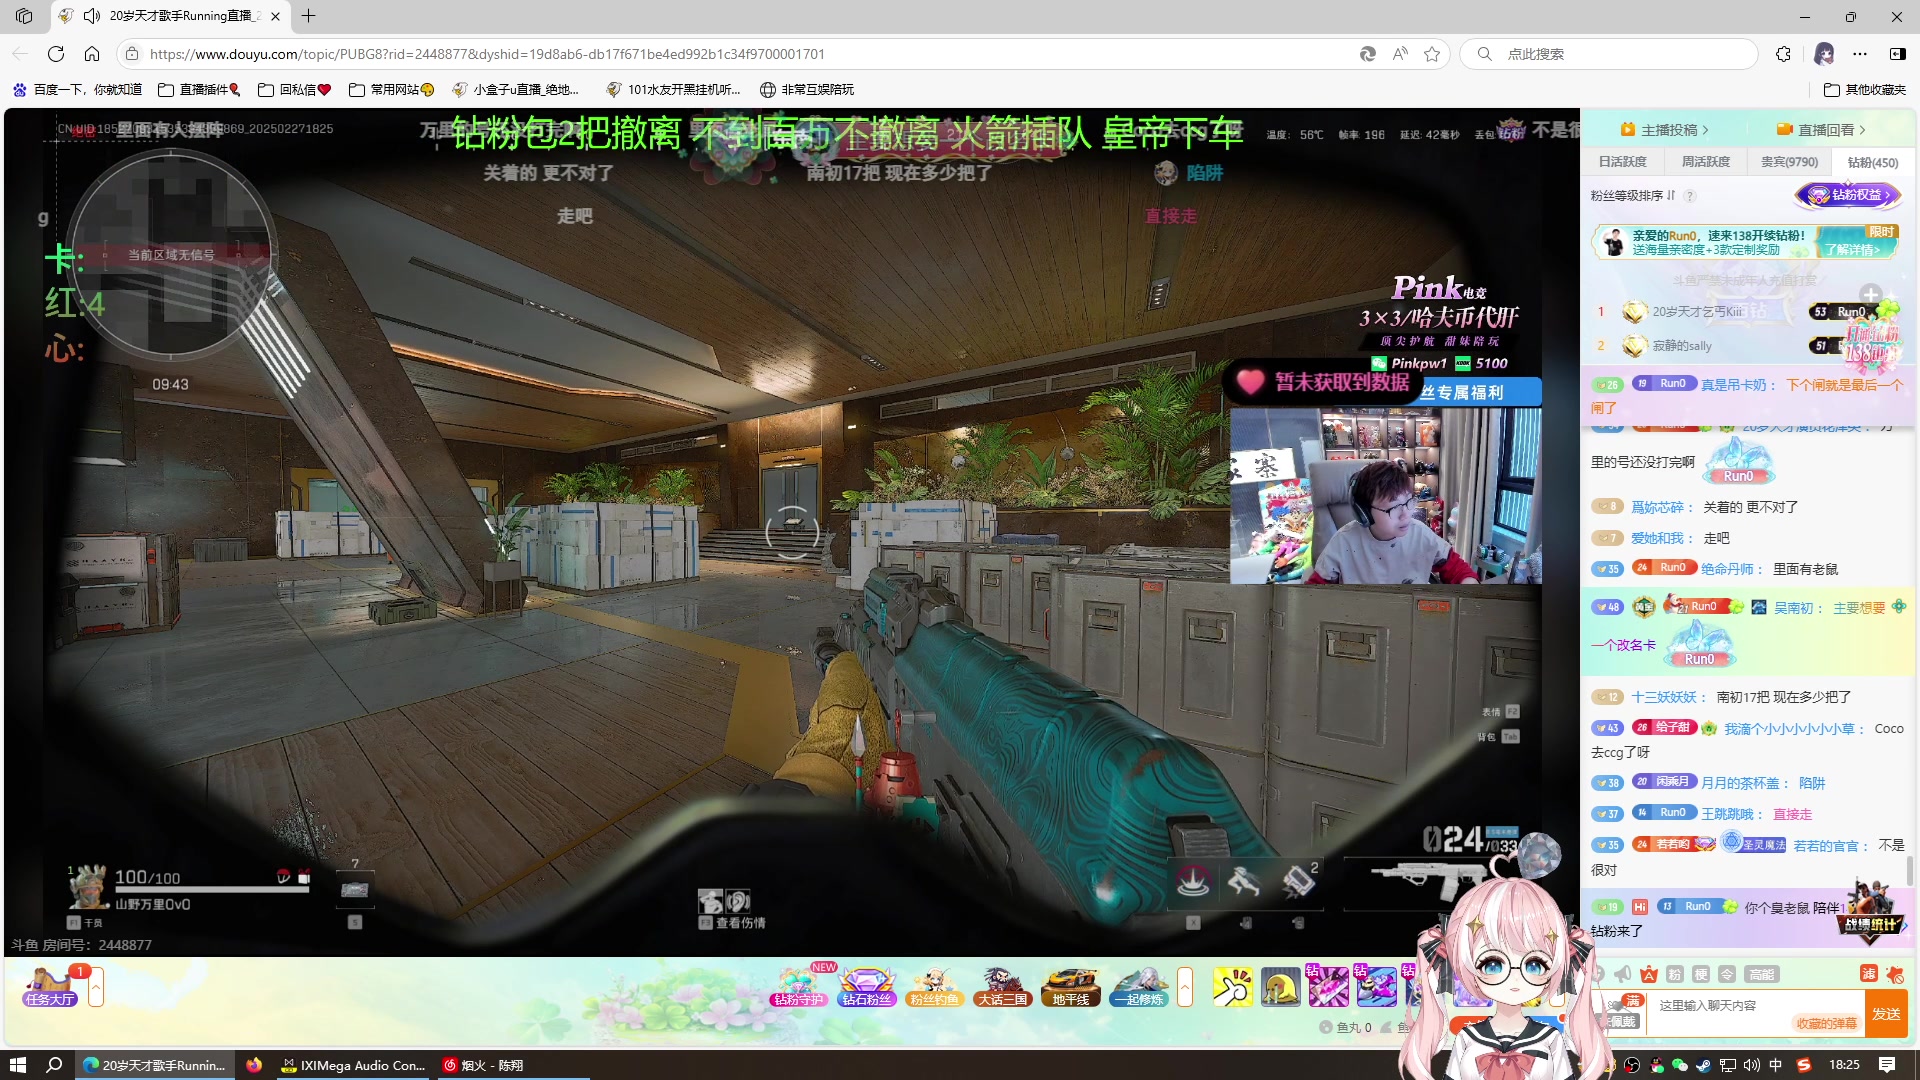The image size is (1920, 1080).
Task: Open the 101水友开黑挂机听 bookmark
Action: (x=674, y=90)
